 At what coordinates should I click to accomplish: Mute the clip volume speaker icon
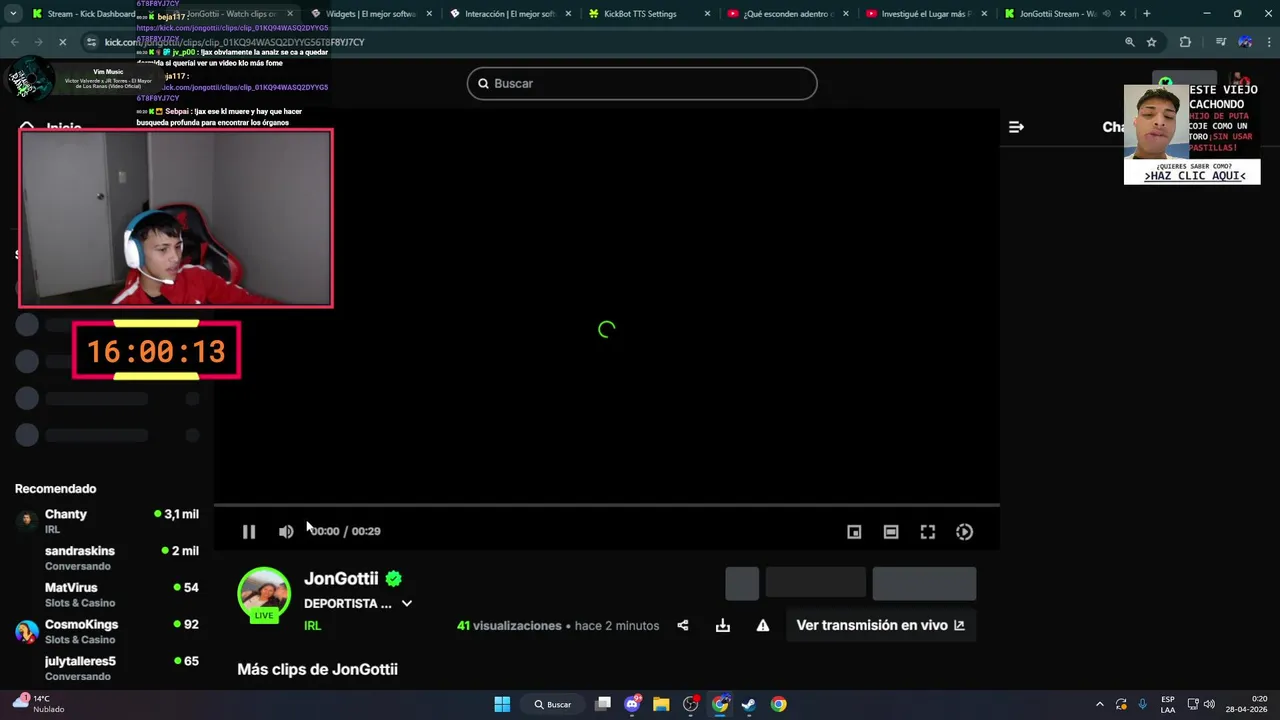click(x=286, y=532)
